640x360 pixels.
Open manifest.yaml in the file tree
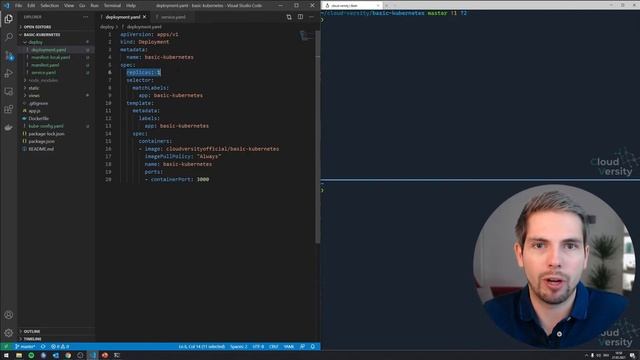(45, 65)
